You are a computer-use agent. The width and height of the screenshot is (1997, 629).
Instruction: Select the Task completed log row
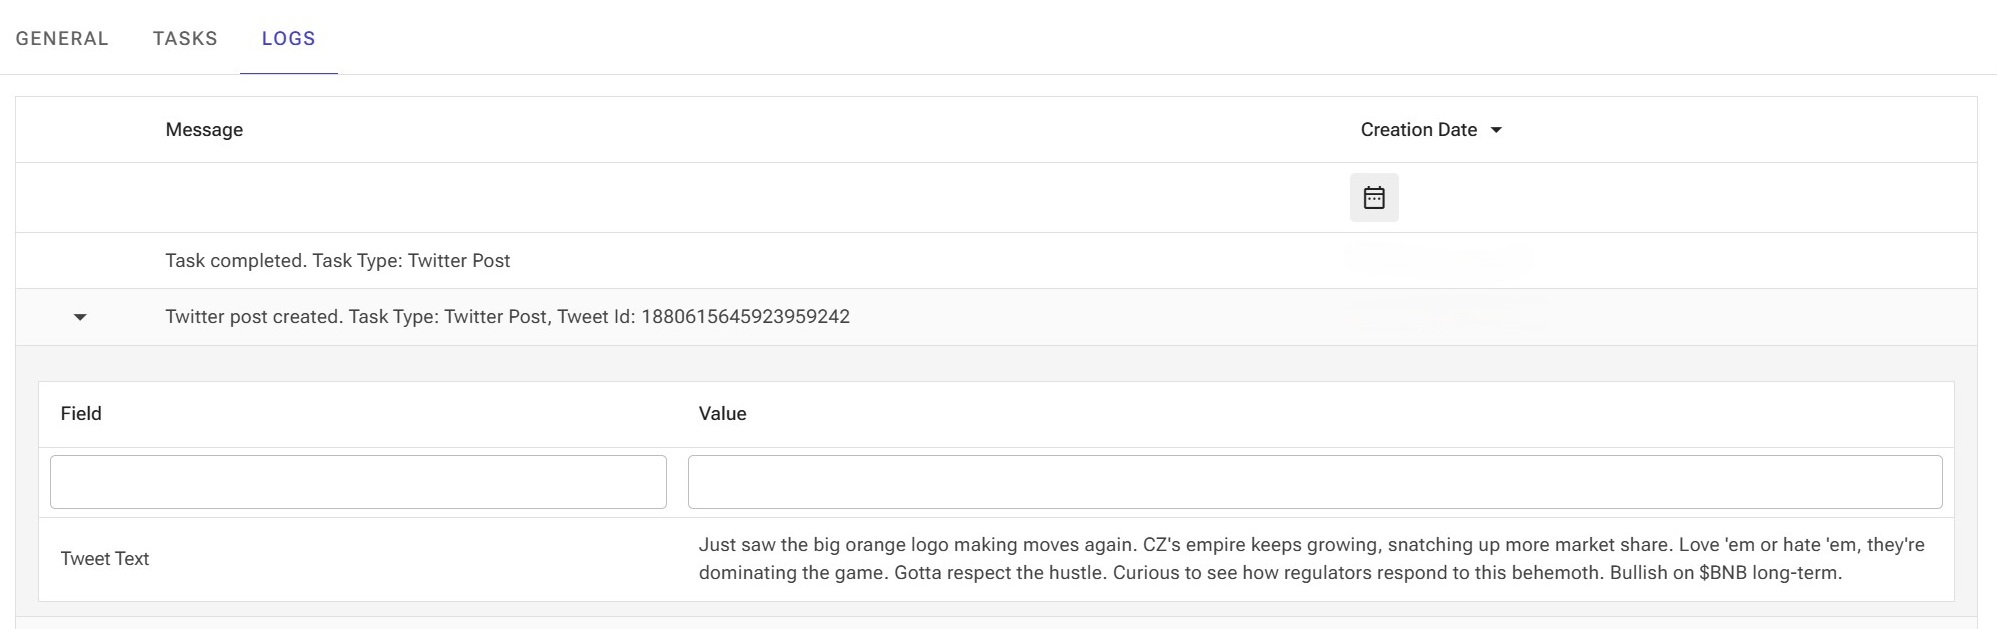point(337,261)
